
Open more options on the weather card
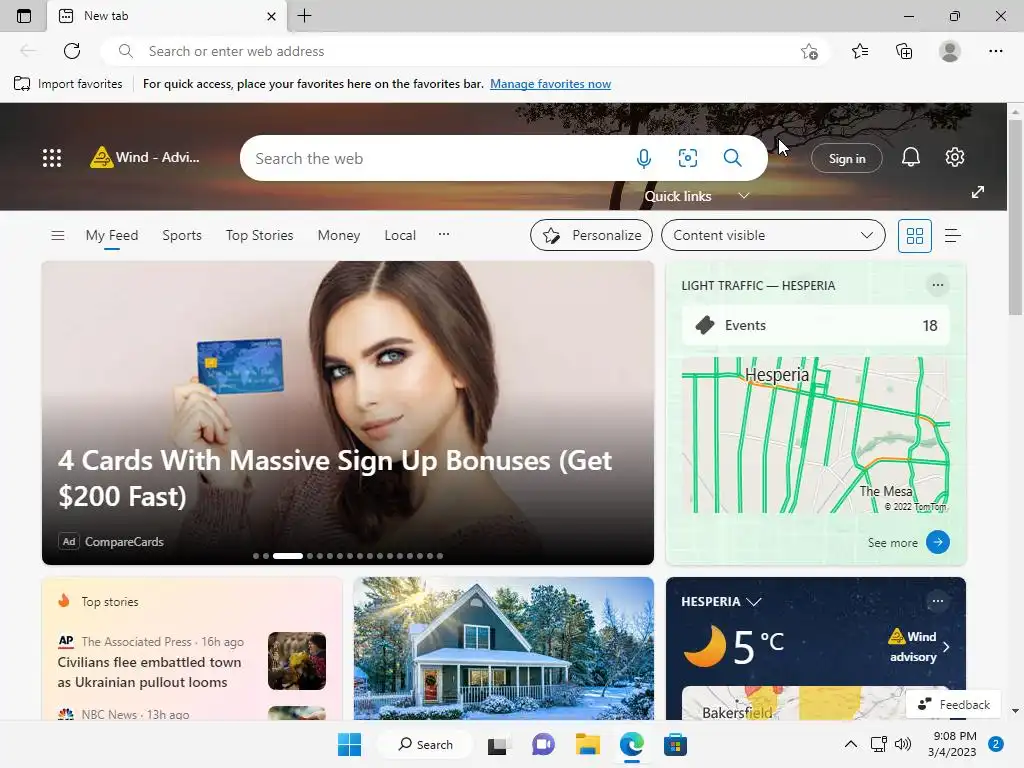click(x=937, y=601)
